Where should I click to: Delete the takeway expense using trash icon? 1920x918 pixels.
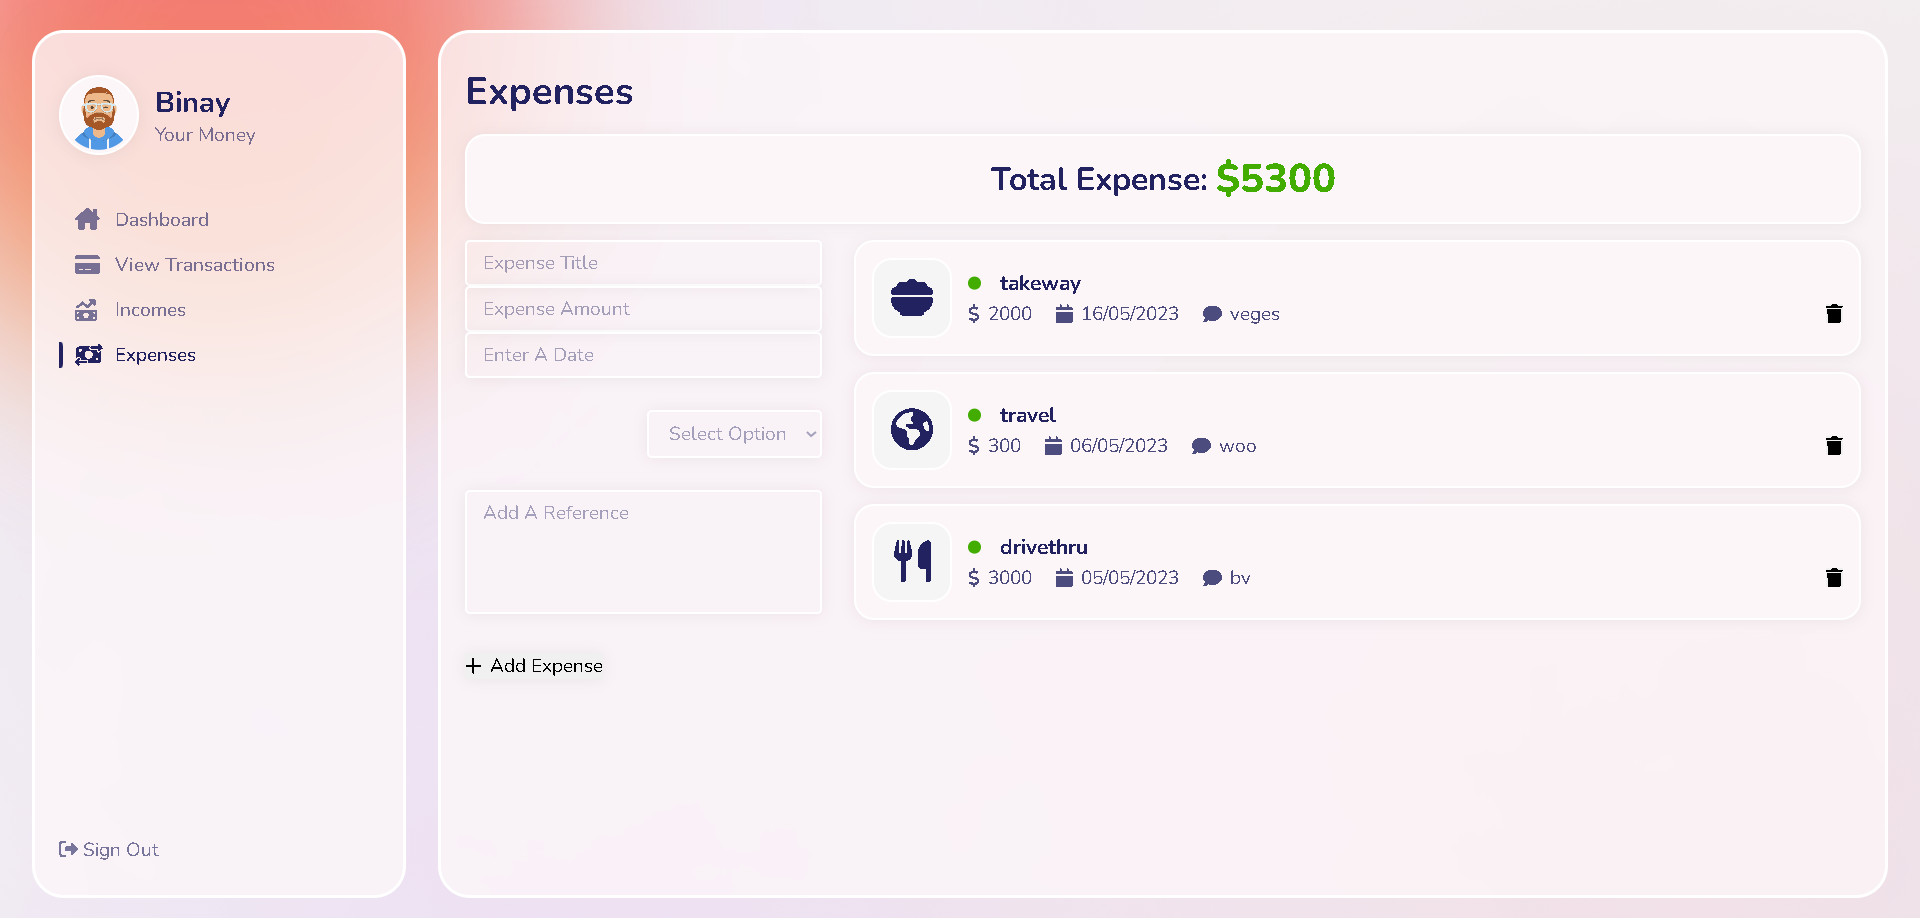[1834, 313]
